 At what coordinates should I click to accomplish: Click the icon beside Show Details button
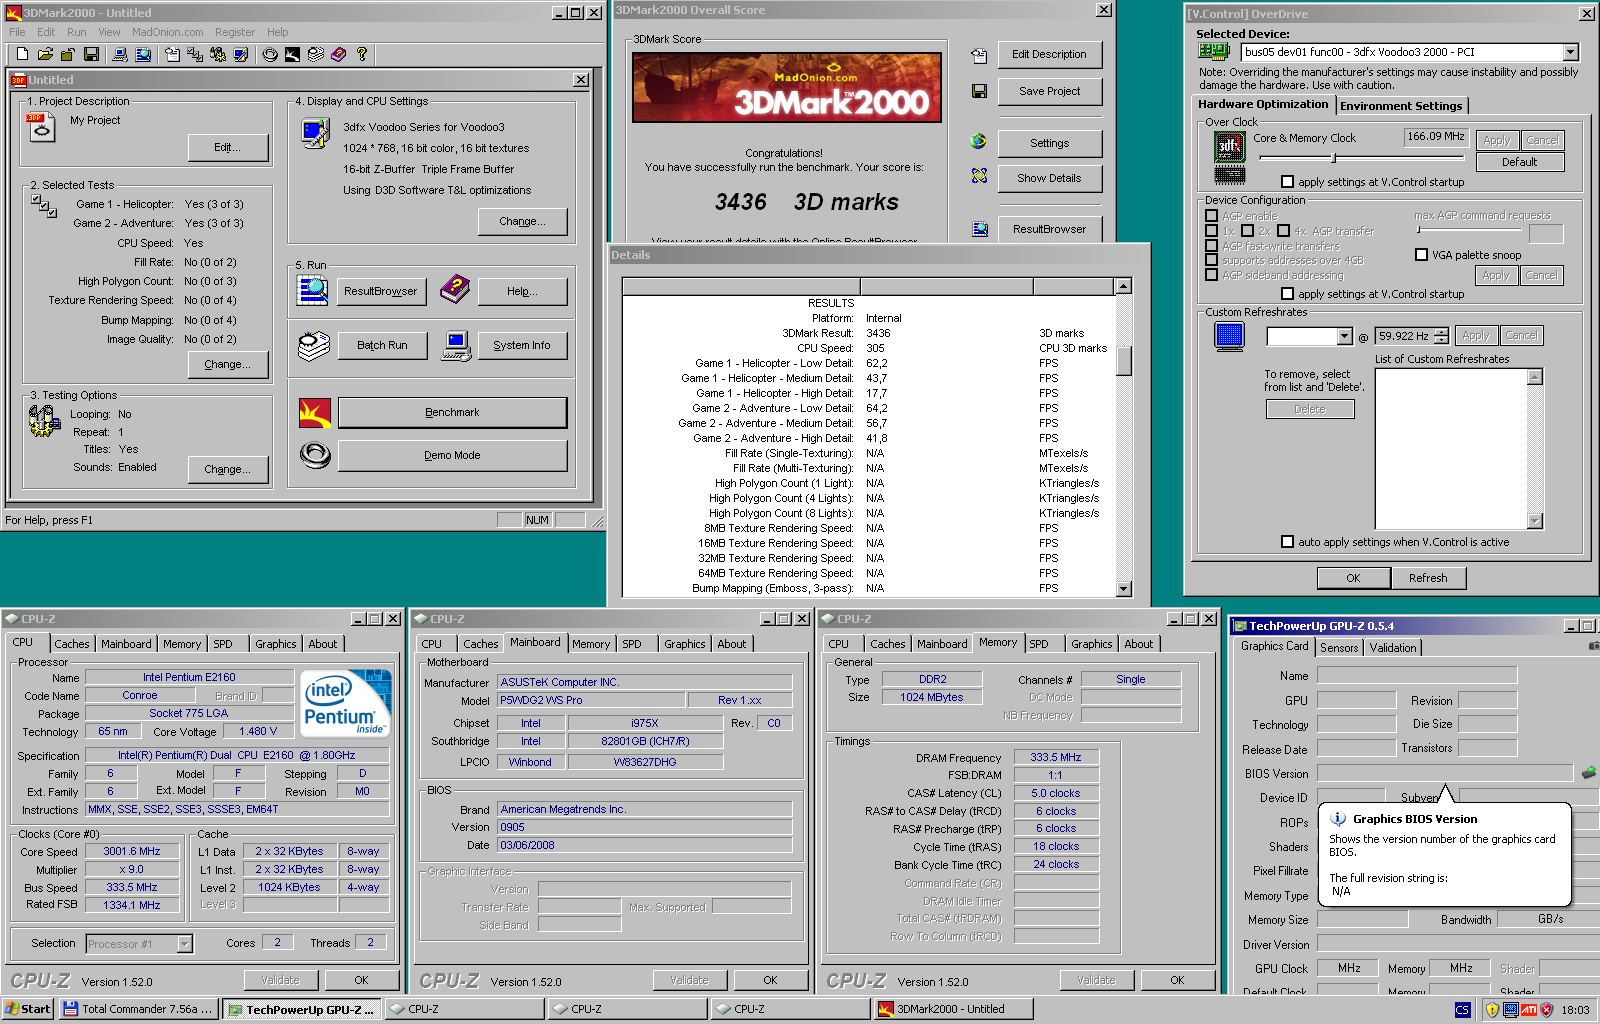(x=979, y=176)
